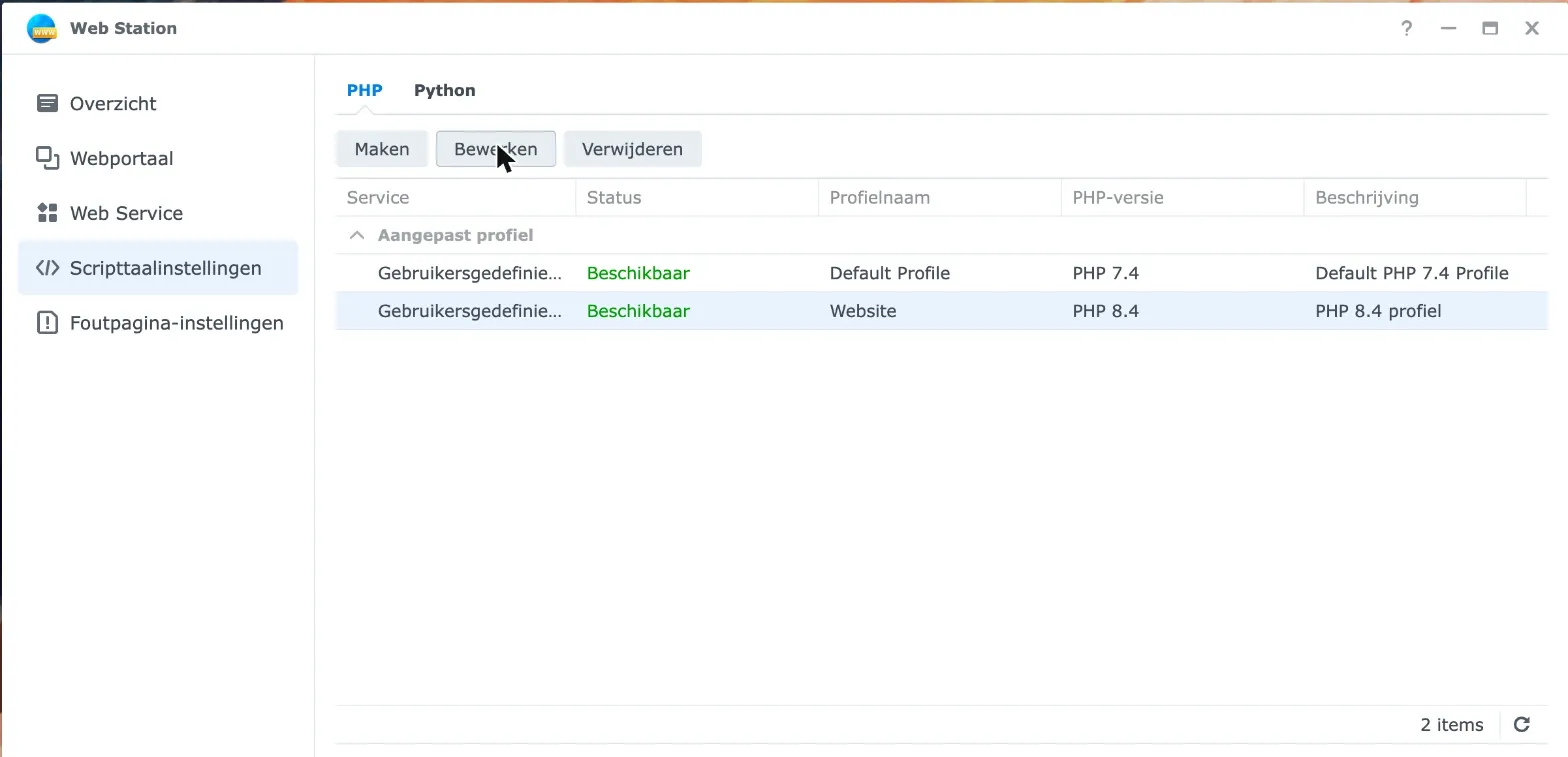Click the Scripttaalinstellingen code icon
This screenshot has height=757, width=1568.
click(x=47, y=268)
